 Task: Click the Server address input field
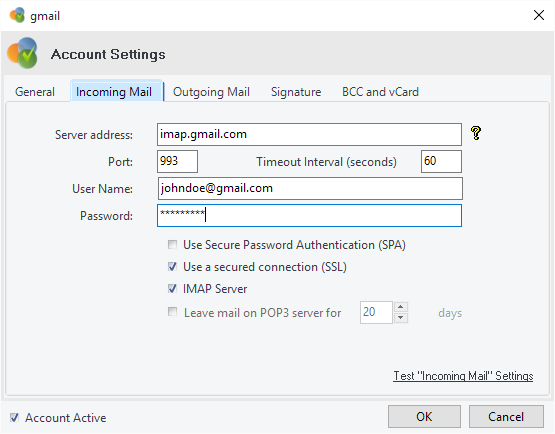click(309, 134)
